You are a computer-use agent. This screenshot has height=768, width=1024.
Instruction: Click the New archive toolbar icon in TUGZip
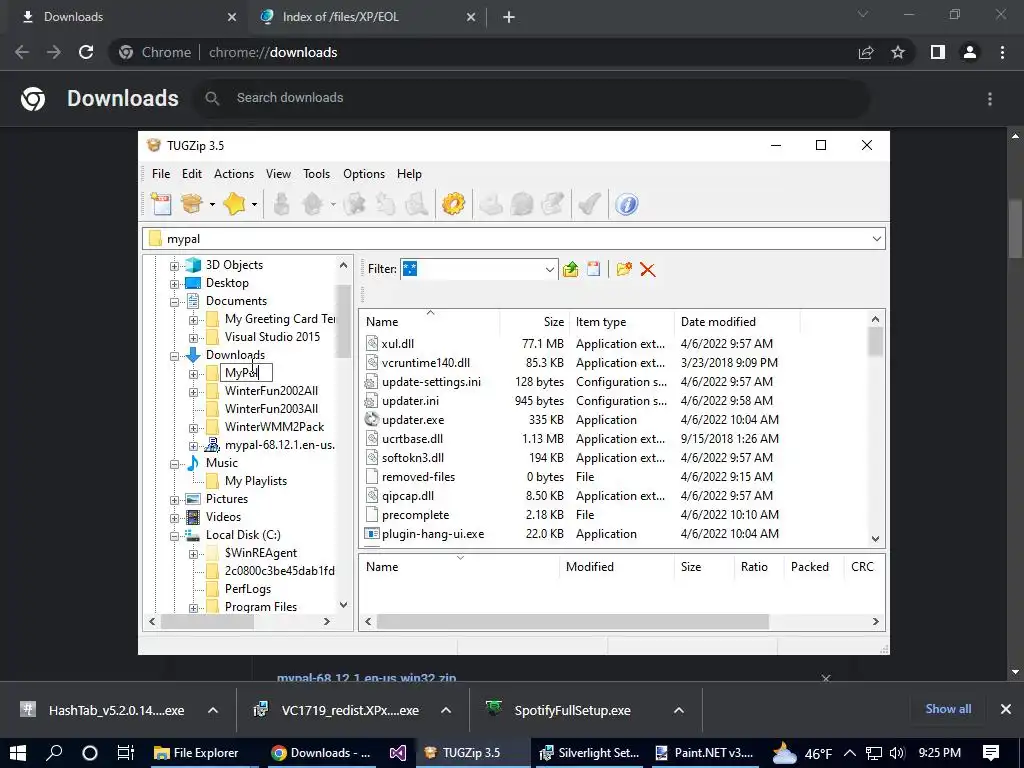pos(161,204)
